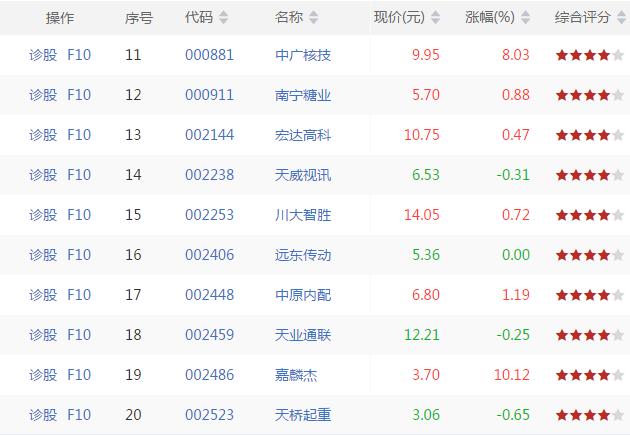Select price 9.95 cell
This screenshot has height=436, width=630.
coord(426,55)
